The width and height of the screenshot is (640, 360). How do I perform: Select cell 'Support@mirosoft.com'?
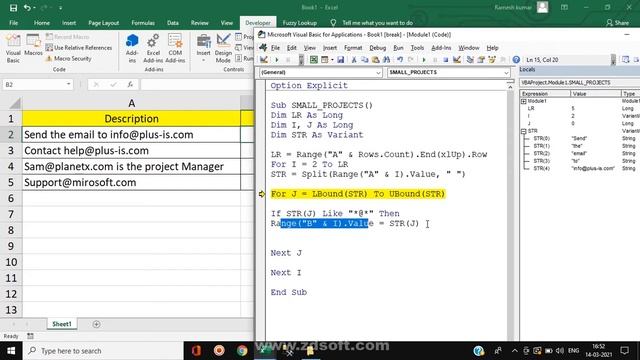click(131, 182)
